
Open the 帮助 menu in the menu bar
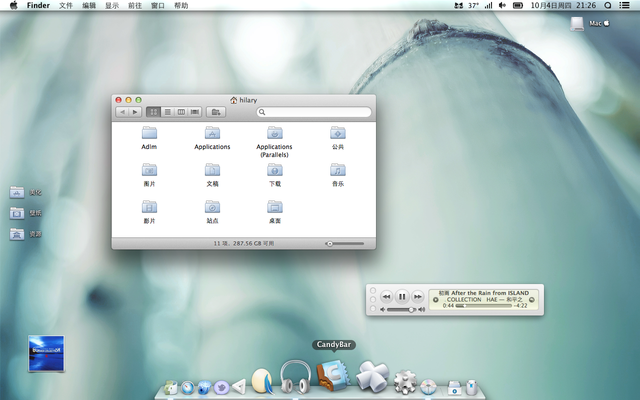point(181,6)
